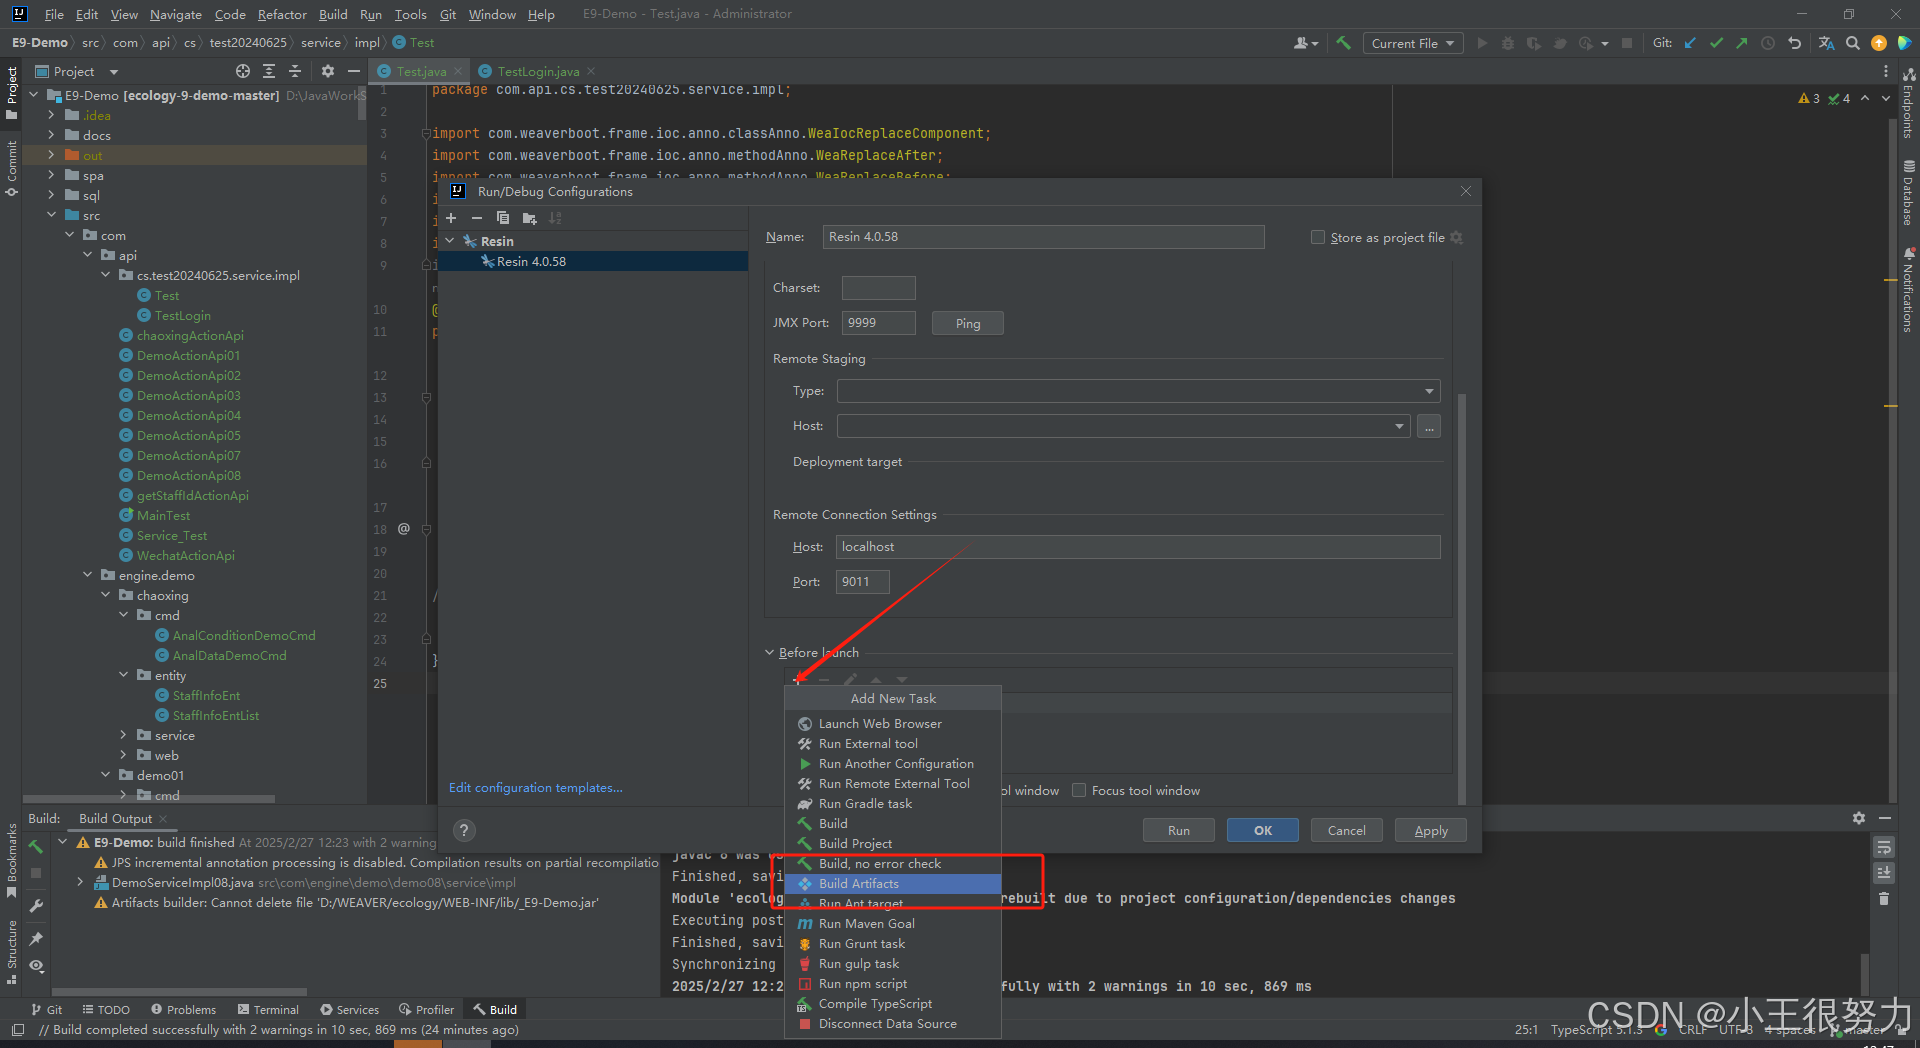1920x1048 pixels.
Task: Open the Commit tool window on left strip
Action: (x=11, y=168)
